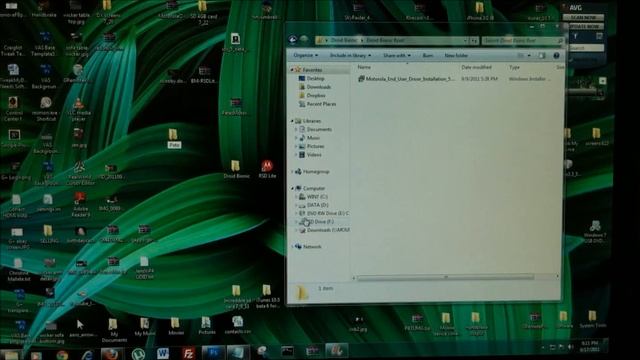Click the Burn toolbar button
Image resolution: width=640 pixels, height=360 pixels.
[x=428, y=55]
